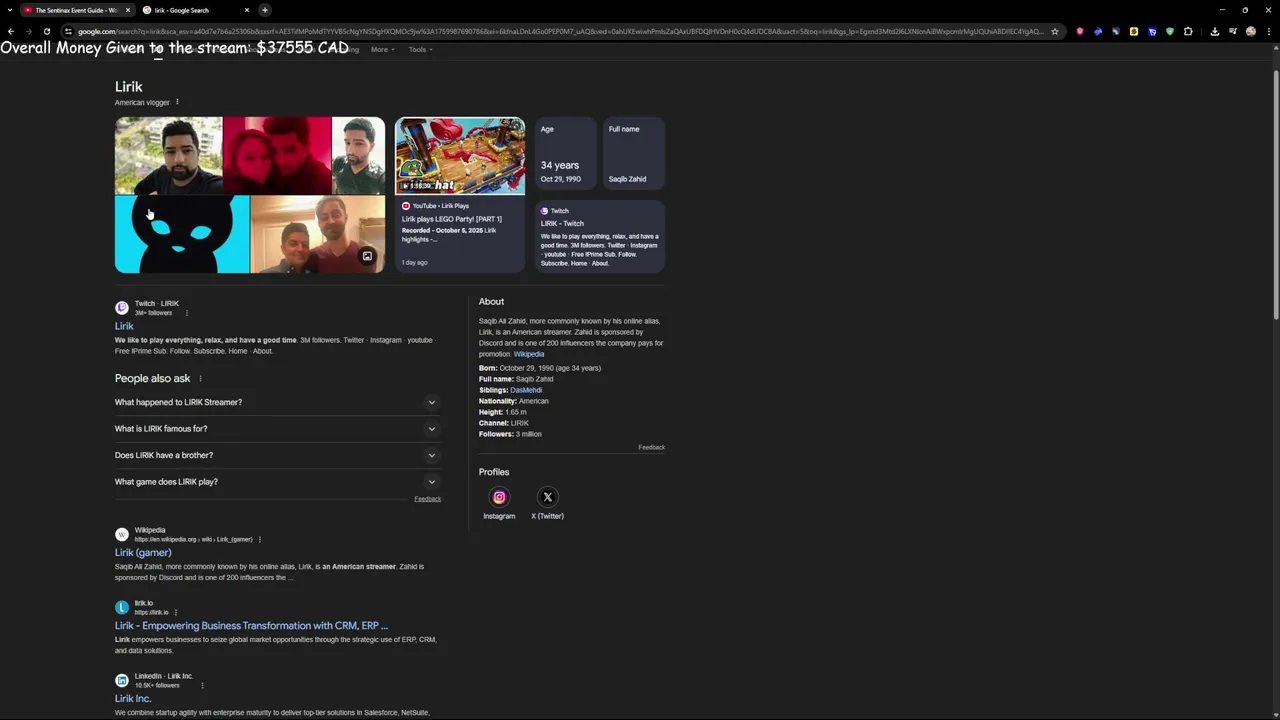
Task: Open the browser Downloads icon
Action: coord(1214,31)
